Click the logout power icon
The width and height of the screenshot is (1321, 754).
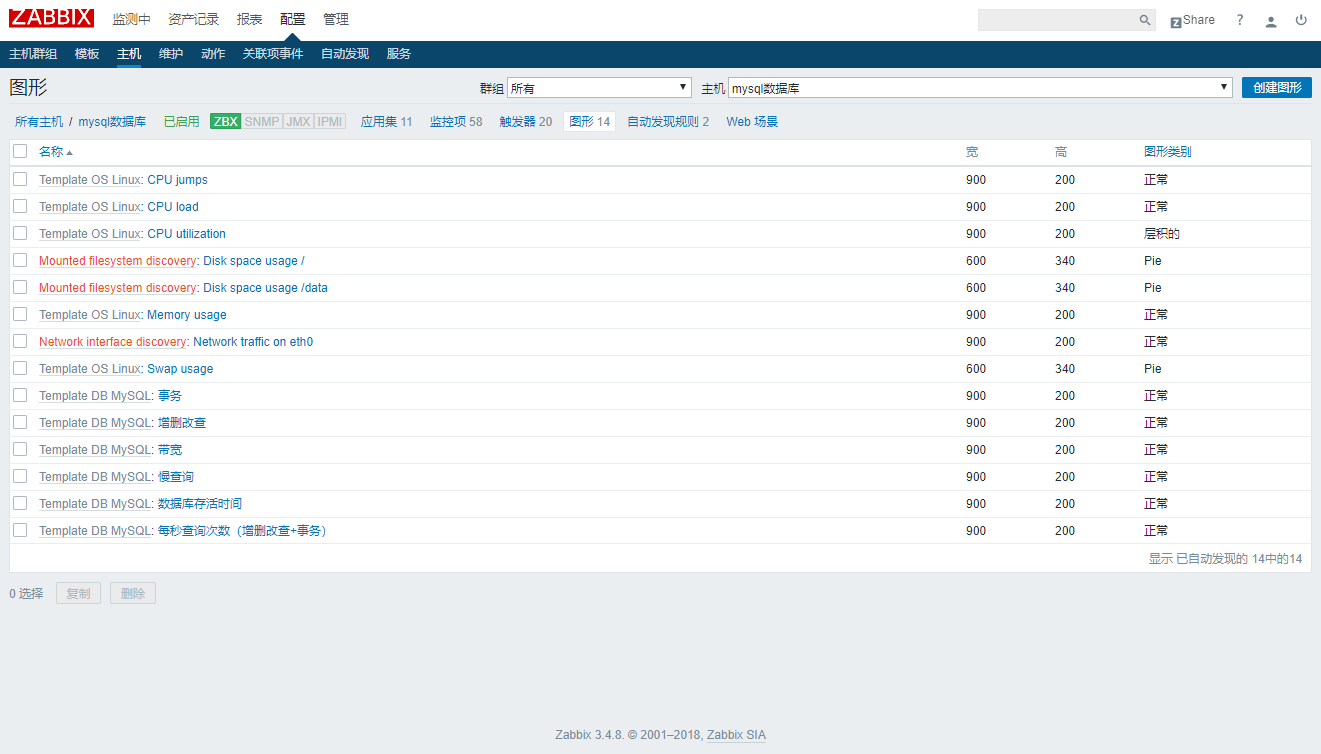click(x=1301, y=20)
